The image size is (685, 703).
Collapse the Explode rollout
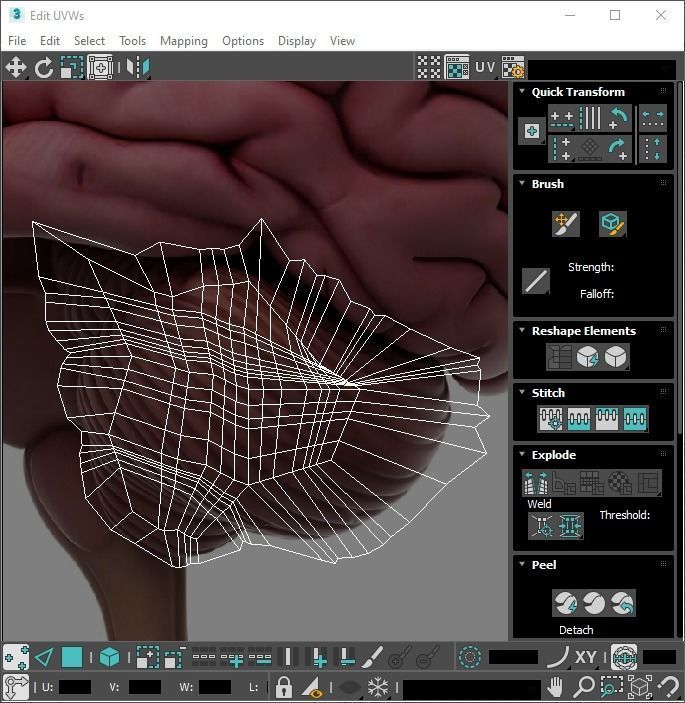click(522, 454)
